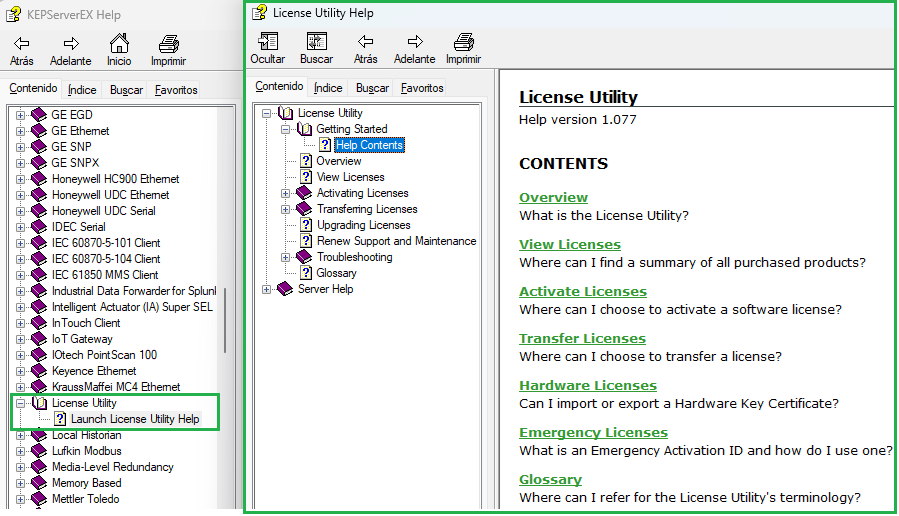Open Contenido tab in KEPServerEX Help
899x516 pixels.
coord(33,88)
